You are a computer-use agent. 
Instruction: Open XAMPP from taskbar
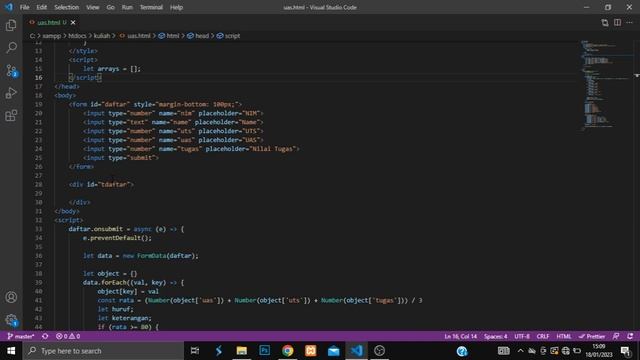point(311,351)
